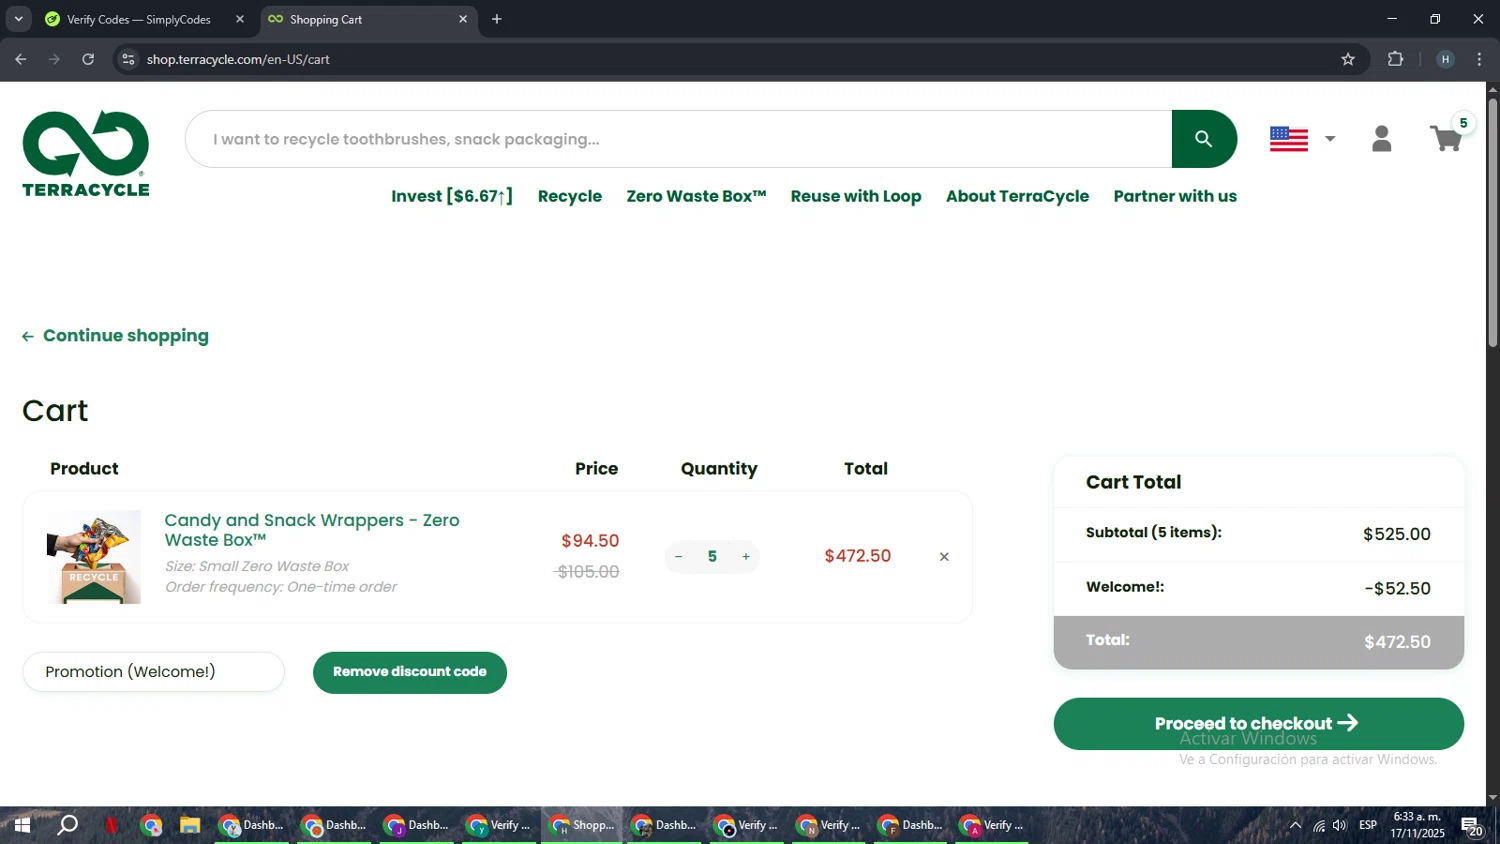Image resolution: width=1500 pixels, height=844 pixels.
Task: Click the $472.50 item total
Action: coord(857,556)
